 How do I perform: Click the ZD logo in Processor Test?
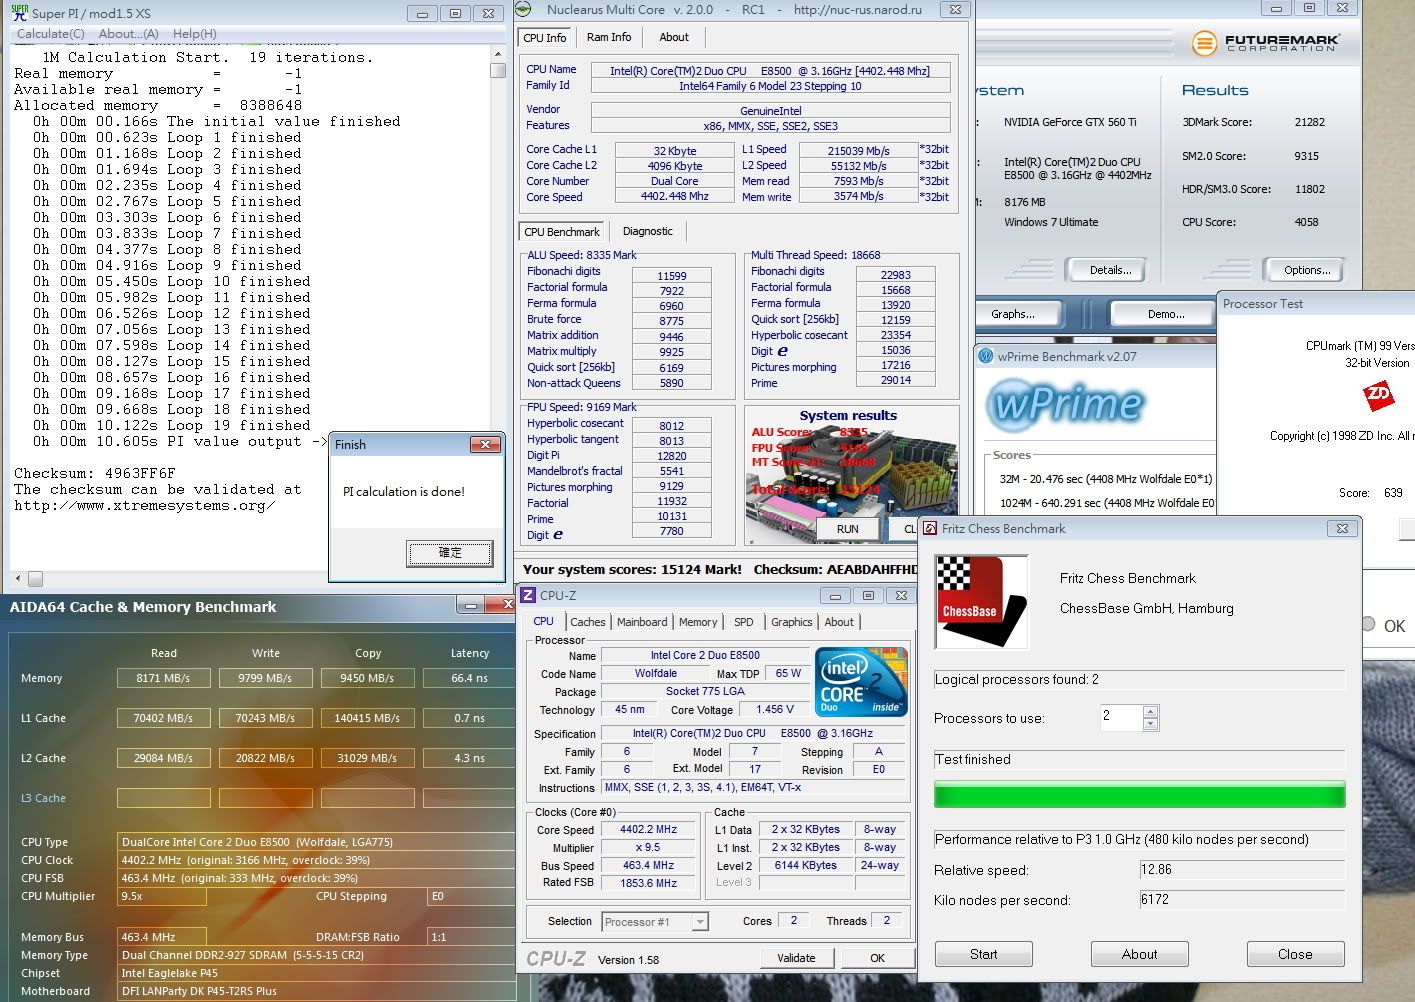click(1380, 397)
